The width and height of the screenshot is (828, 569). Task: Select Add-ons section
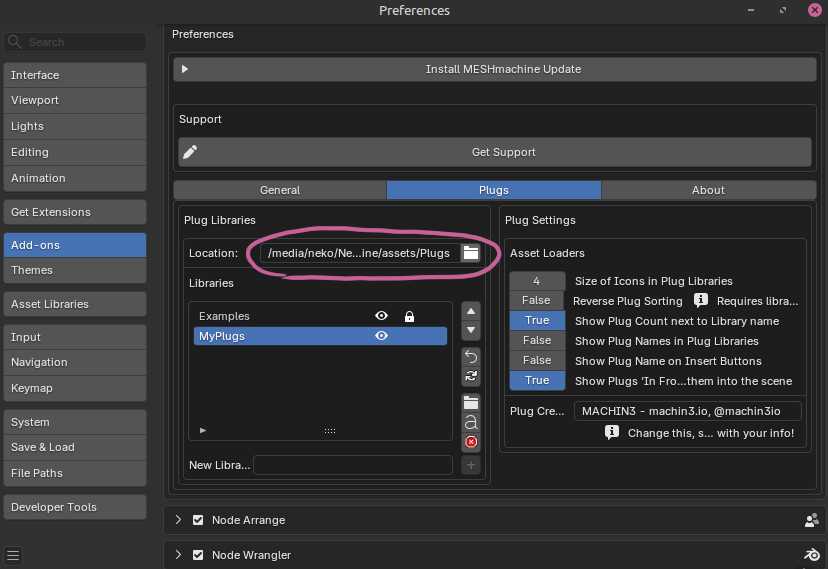point(75,245)
